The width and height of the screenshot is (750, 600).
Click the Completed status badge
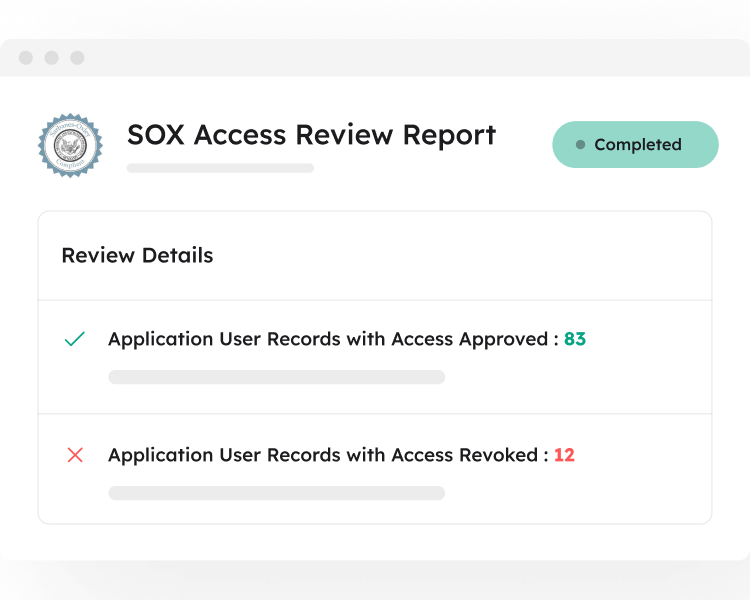click(x=635, y=144)
